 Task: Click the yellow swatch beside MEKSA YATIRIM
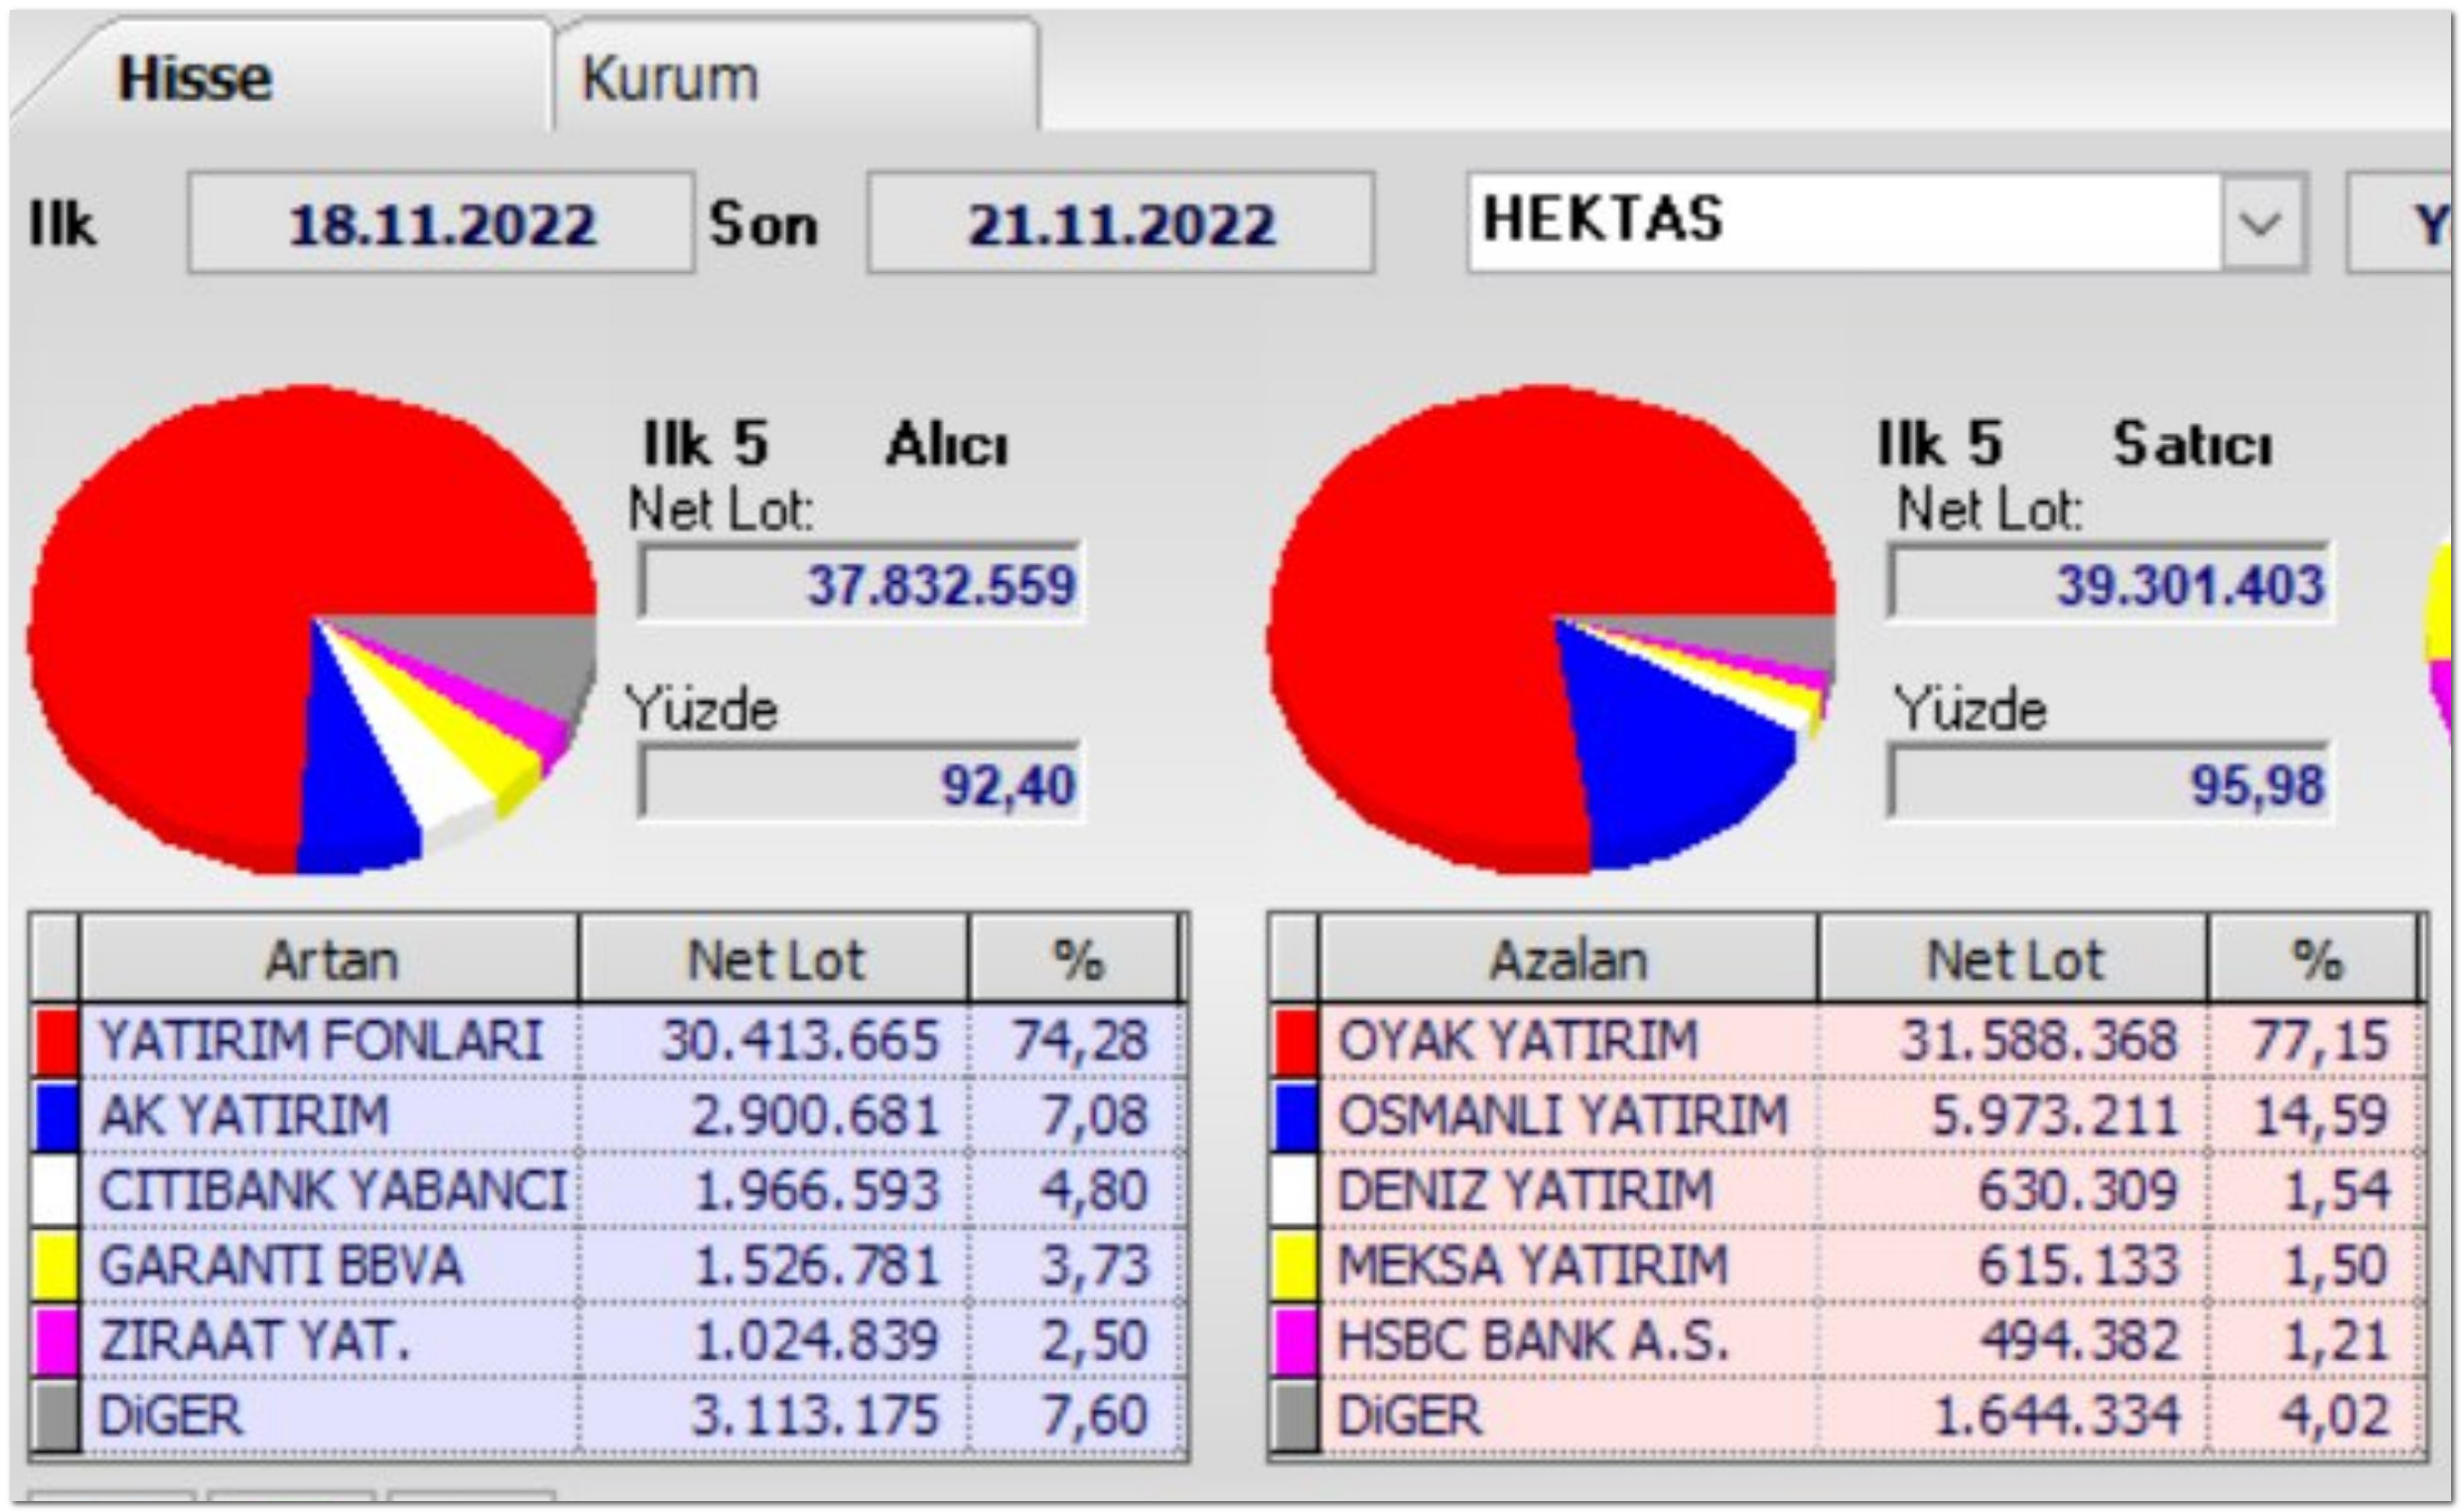[x=1296, y=1266]
